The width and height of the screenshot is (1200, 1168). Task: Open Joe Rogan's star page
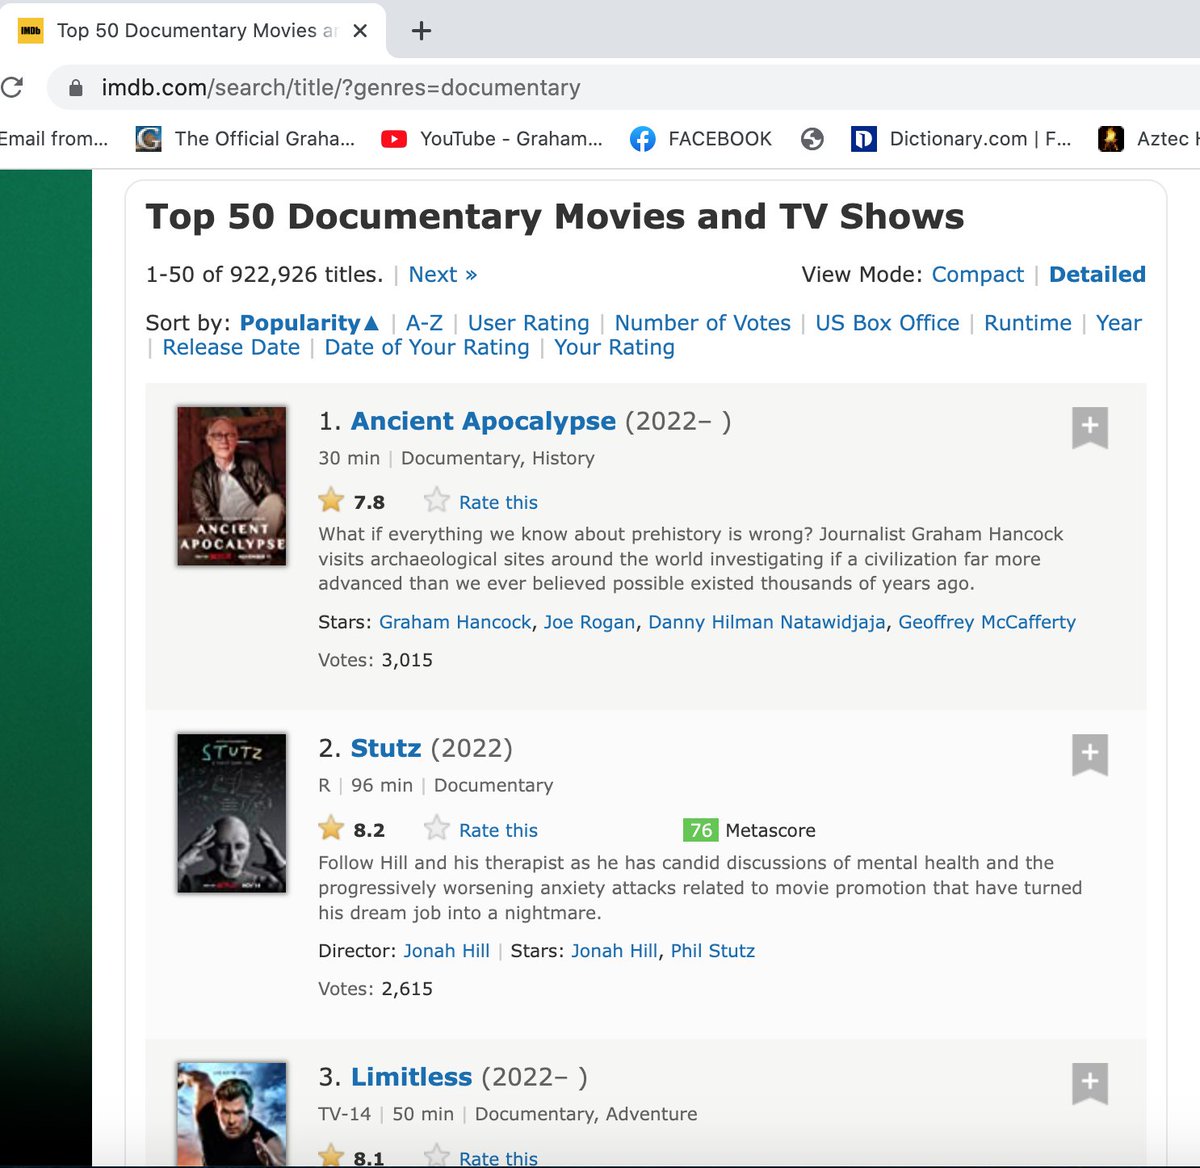(589, 622)
